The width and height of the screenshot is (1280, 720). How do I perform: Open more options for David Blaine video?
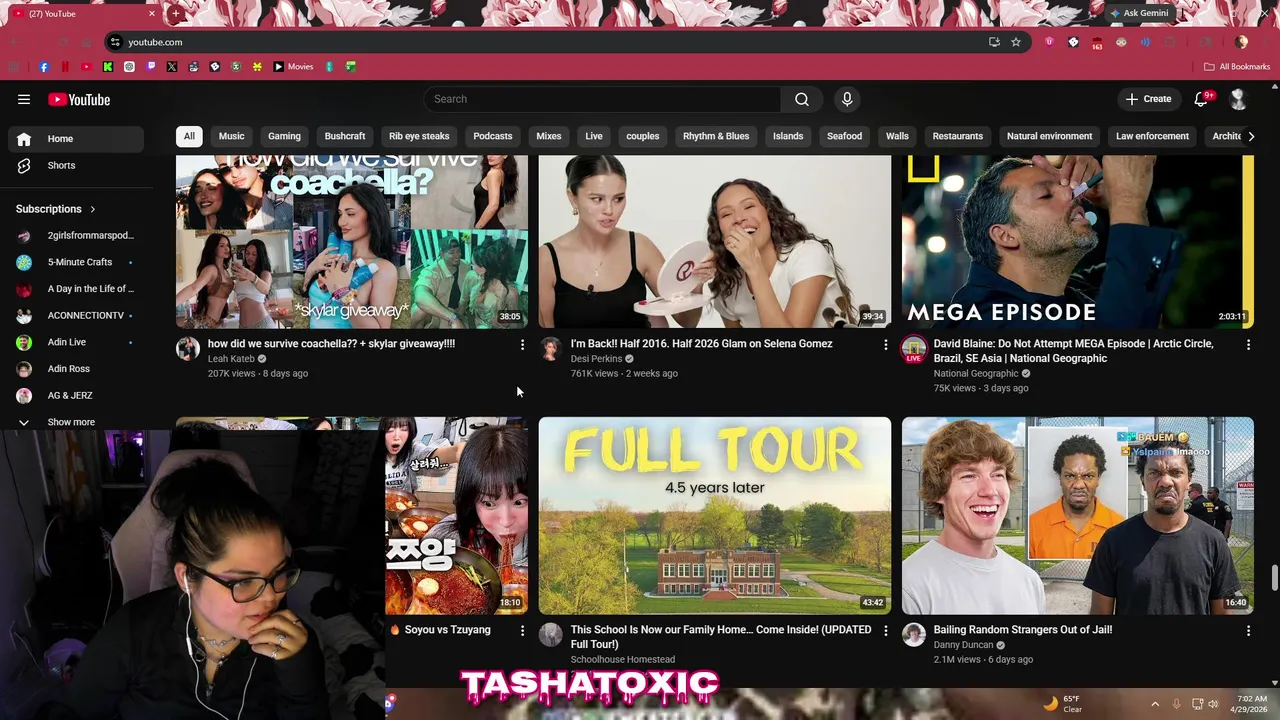point(1248,345)
